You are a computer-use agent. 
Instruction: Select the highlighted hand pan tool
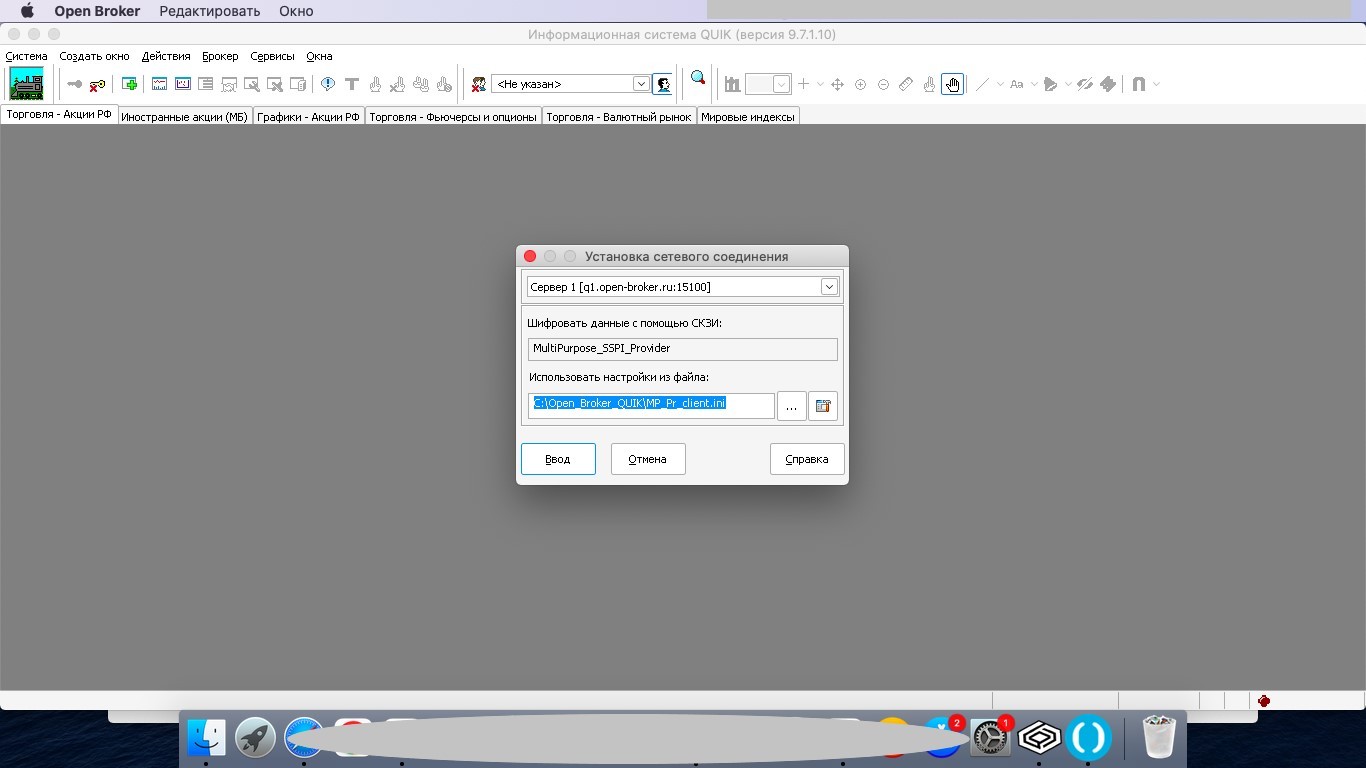pyautogui.click(x=952, y=84)
